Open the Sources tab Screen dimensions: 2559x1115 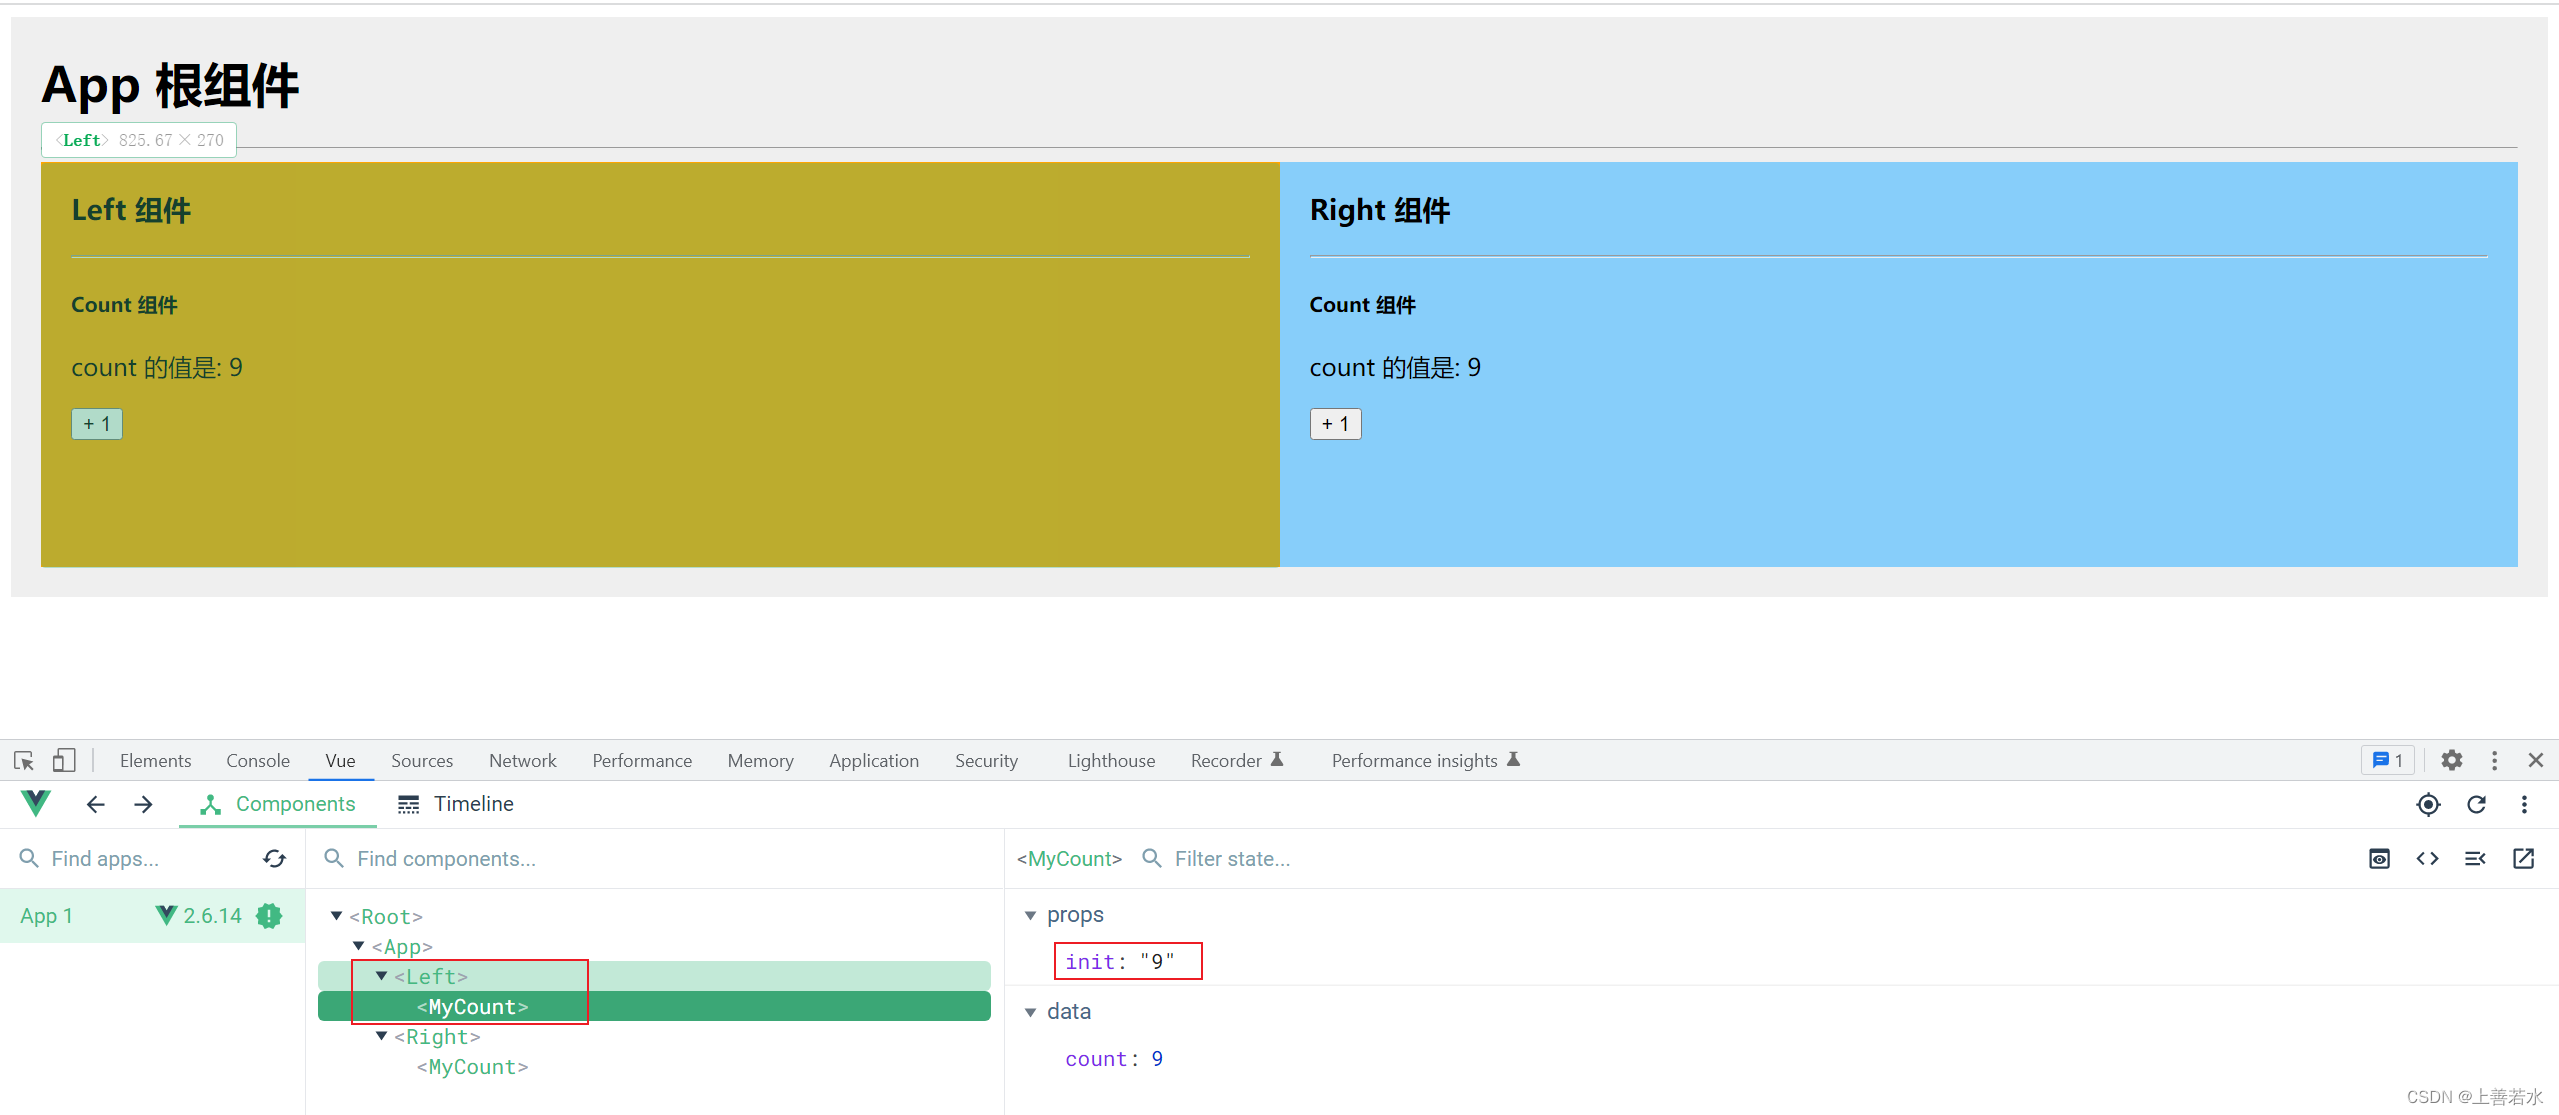click(x=422, y=761)
